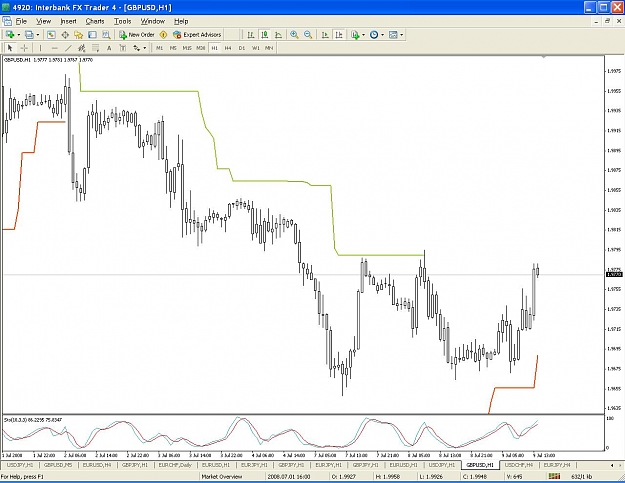Click the Expert Advisors button

pos(197,35)
